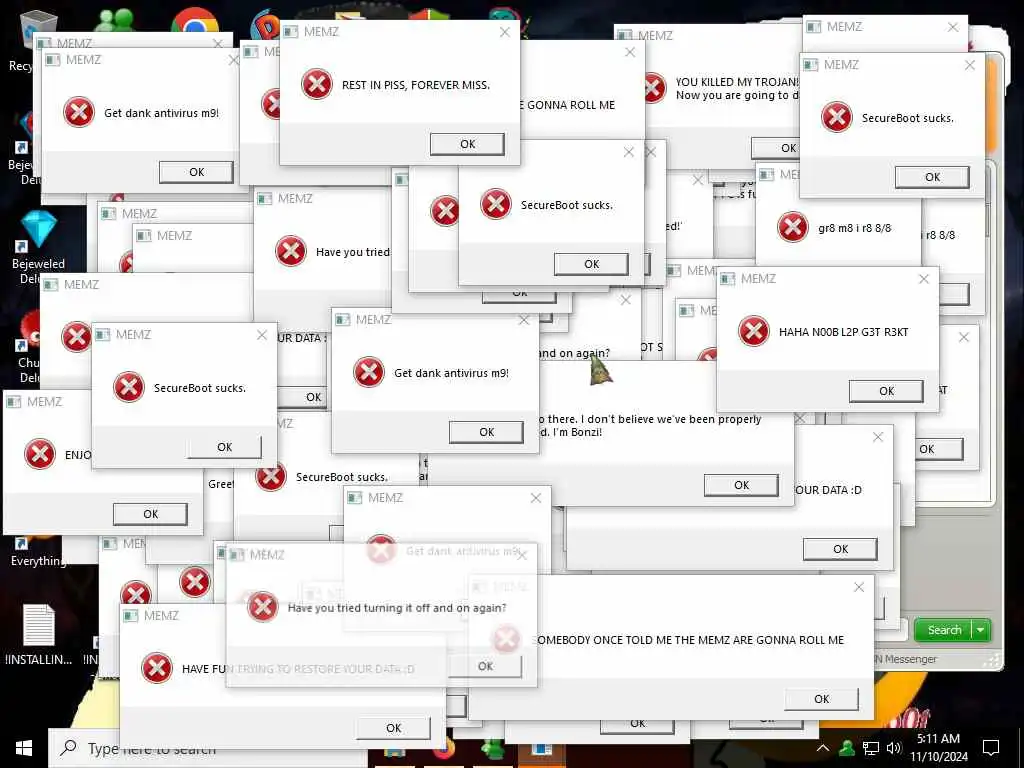This screenshot has width=1024, height=768.
Task: Click the error icon in REST IN PISS dialog
Action: click(317, 84)
